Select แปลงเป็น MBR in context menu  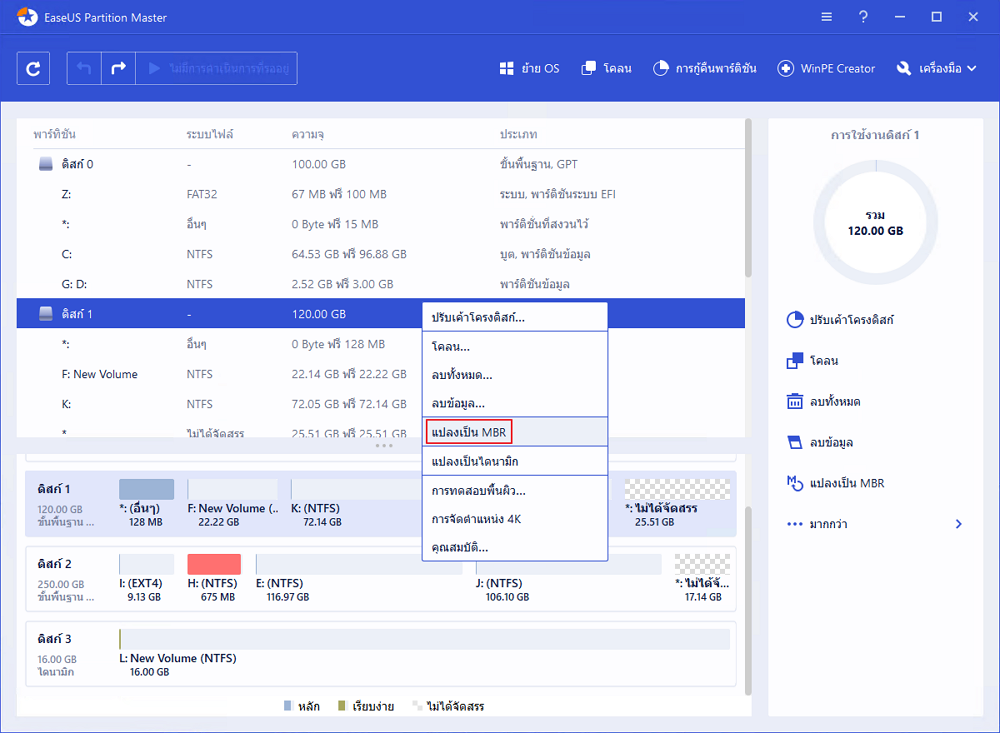[x=515, y=432]
